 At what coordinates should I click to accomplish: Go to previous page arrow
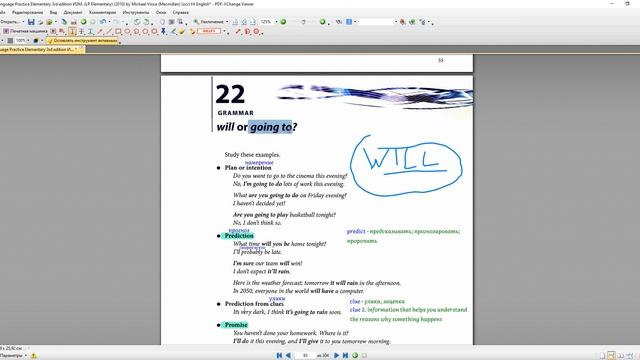pos(288,356)
